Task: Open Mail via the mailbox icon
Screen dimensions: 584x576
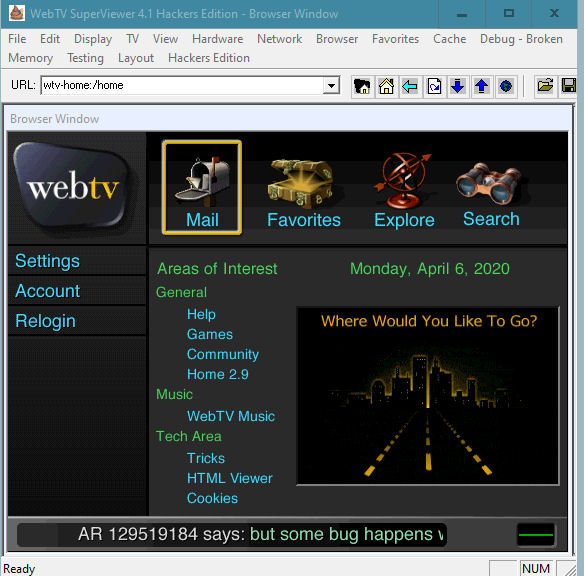Action: (202, 187)
